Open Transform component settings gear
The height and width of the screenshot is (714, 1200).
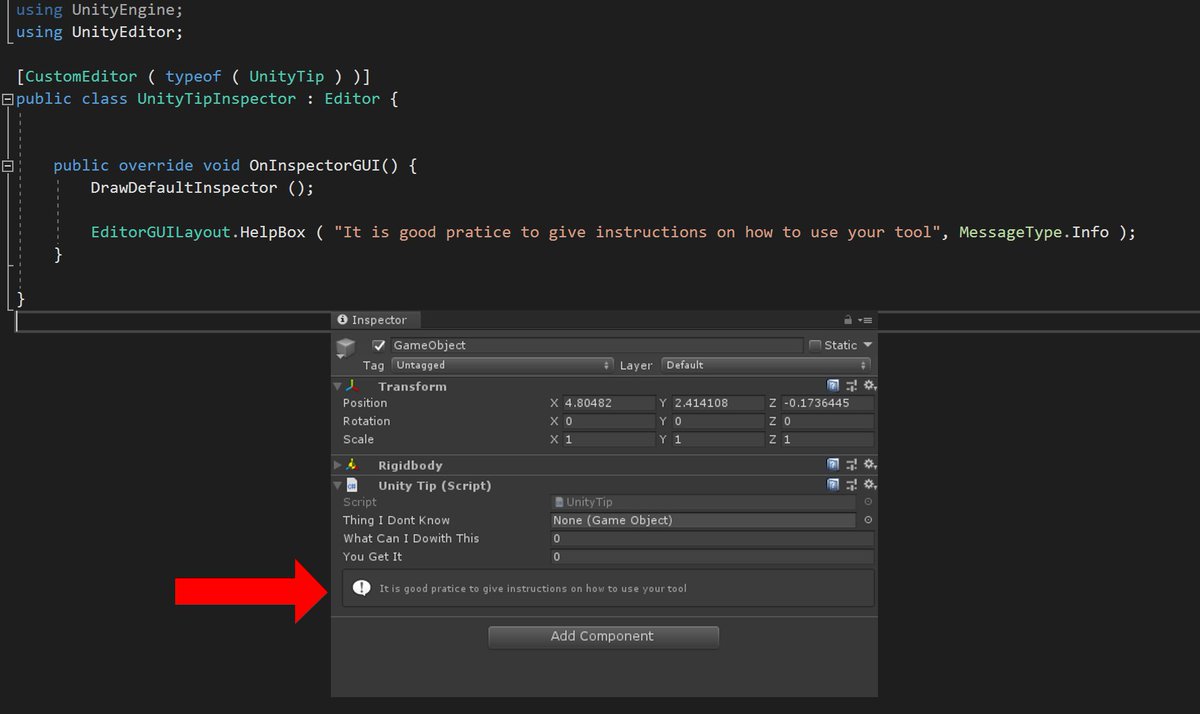[869, 385]
